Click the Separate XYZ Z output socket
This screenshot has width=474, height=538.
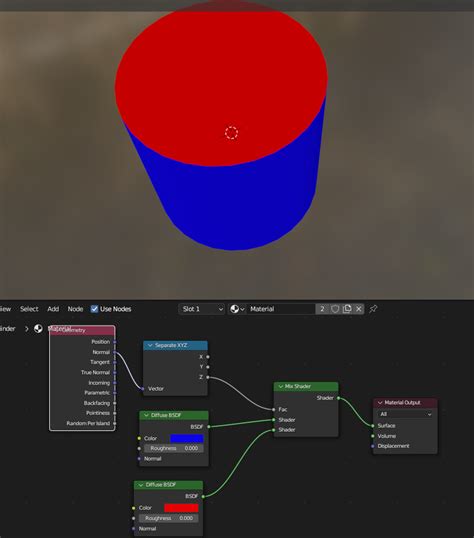[x=208, y=377]
